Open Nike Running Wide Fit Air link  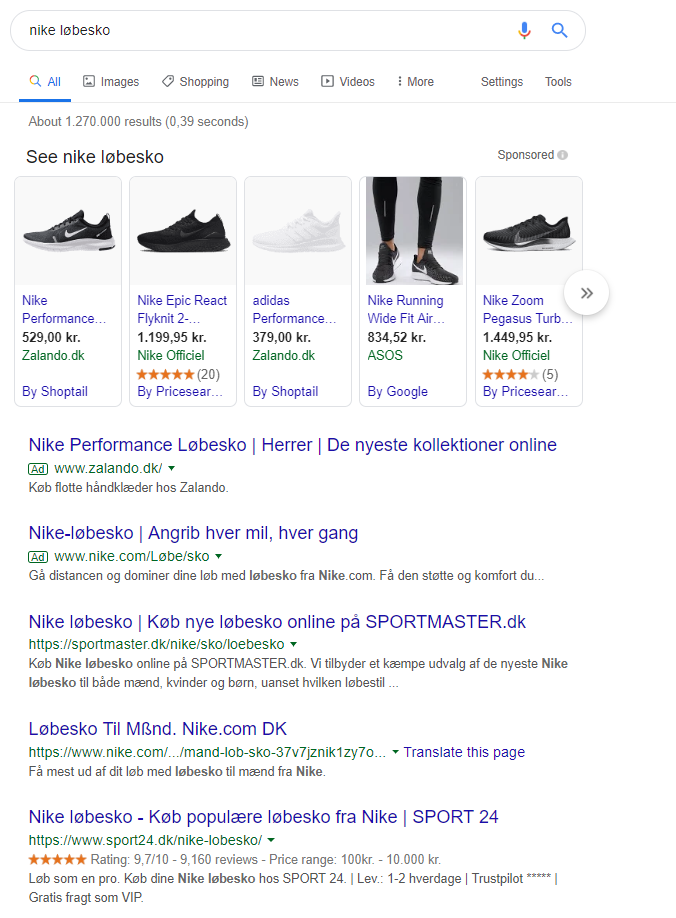pyautogui.click(x=406, y=309)
